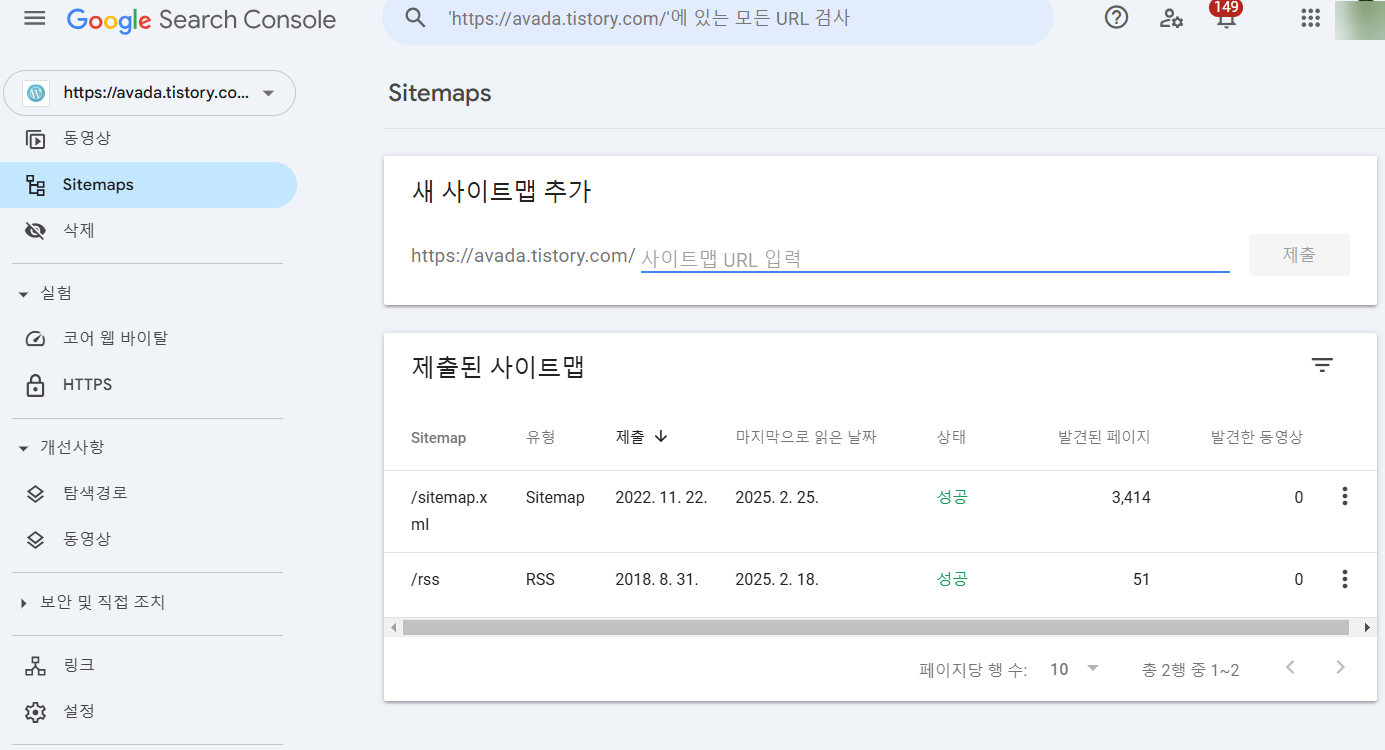Viewport: 1385px width, 750px height.
Task: Click the sitemap URL input field
Action: (935, 258)
